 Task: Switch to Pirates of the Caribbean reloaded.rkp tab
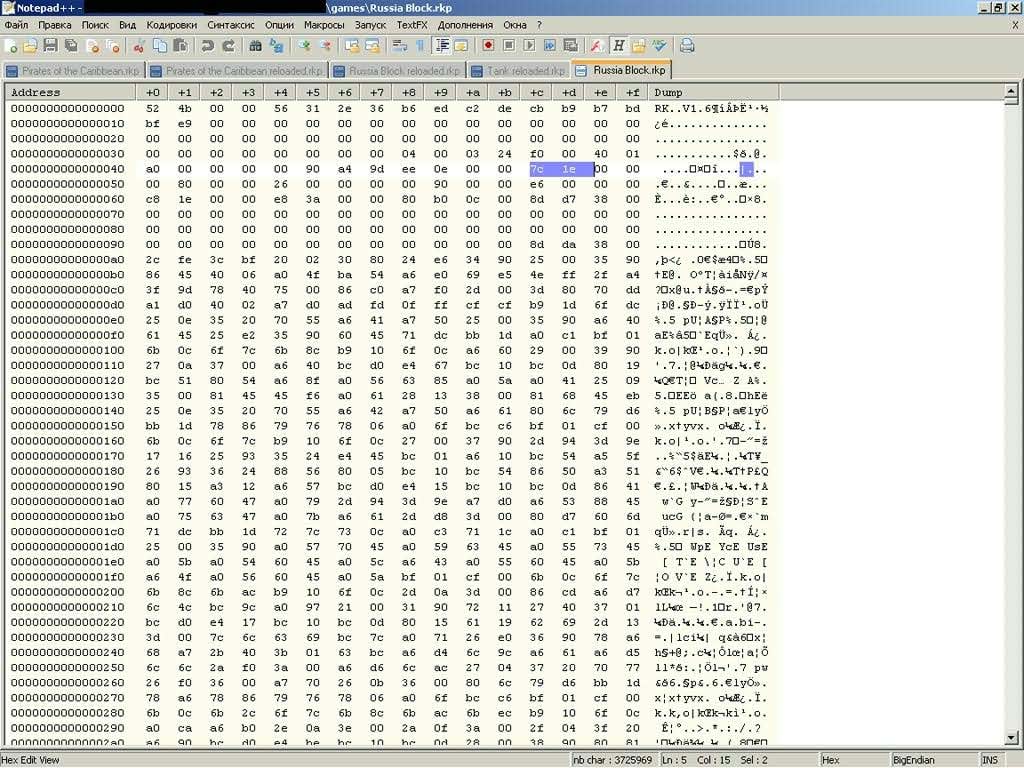tap(236, 71)
